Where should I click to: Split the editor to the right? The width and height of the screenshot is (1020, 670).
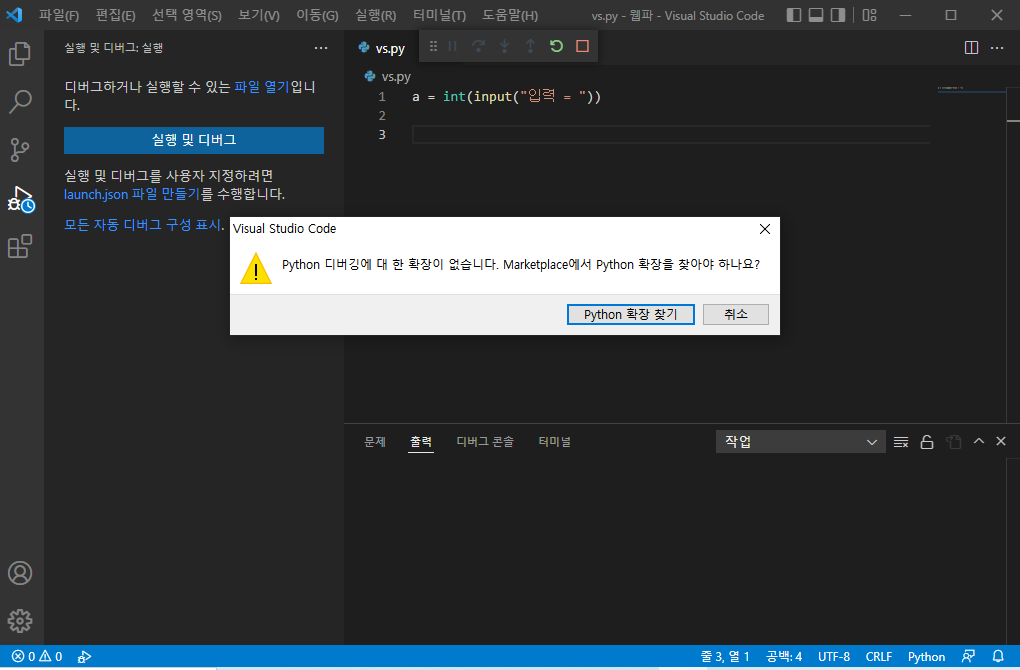971,47
